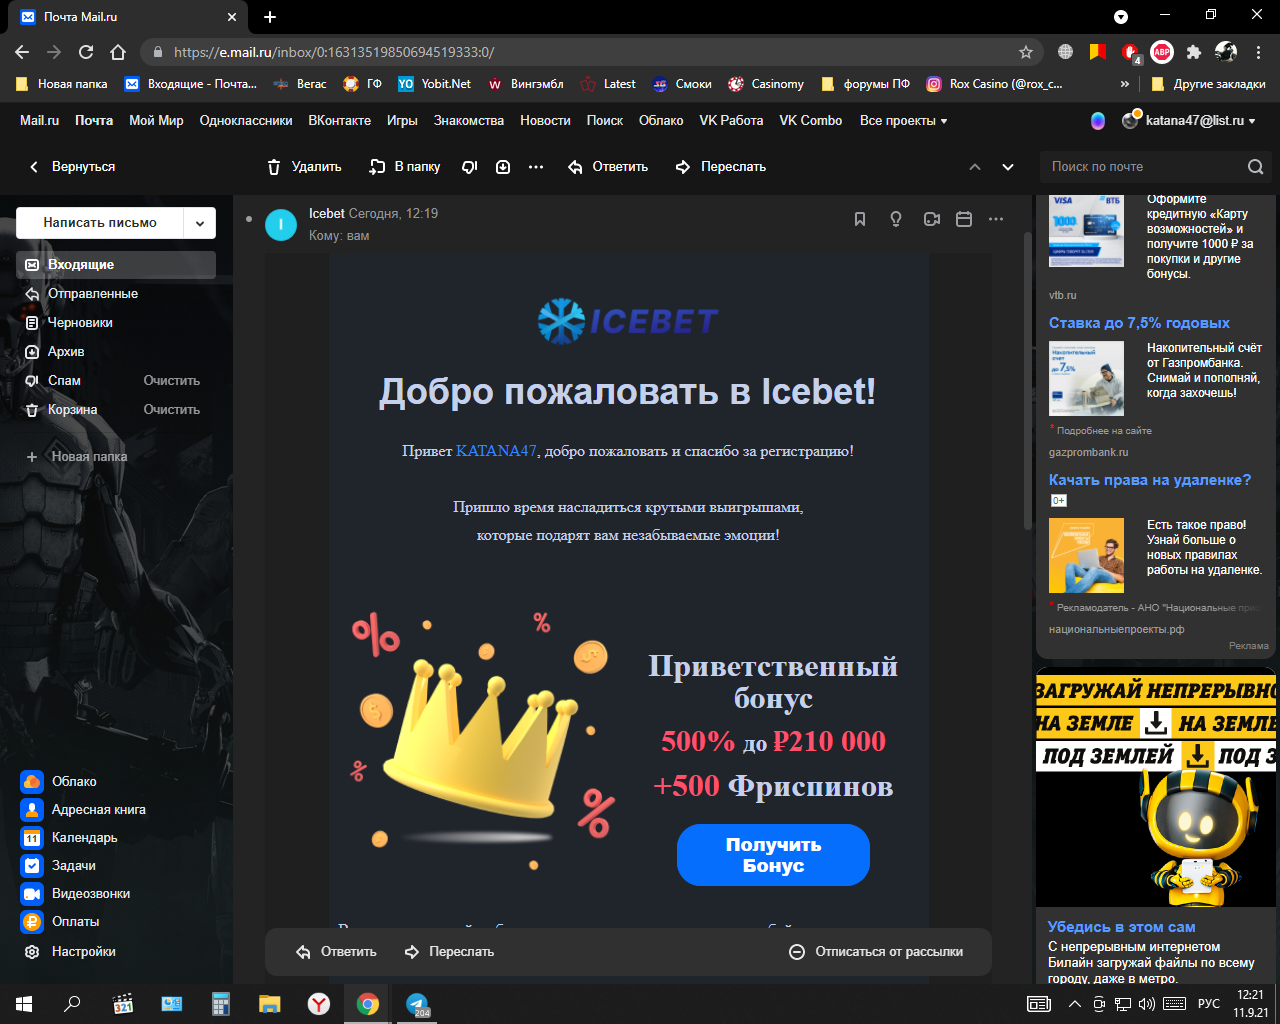Open the KATANA47 link in the email

click(x=496, y=451)
